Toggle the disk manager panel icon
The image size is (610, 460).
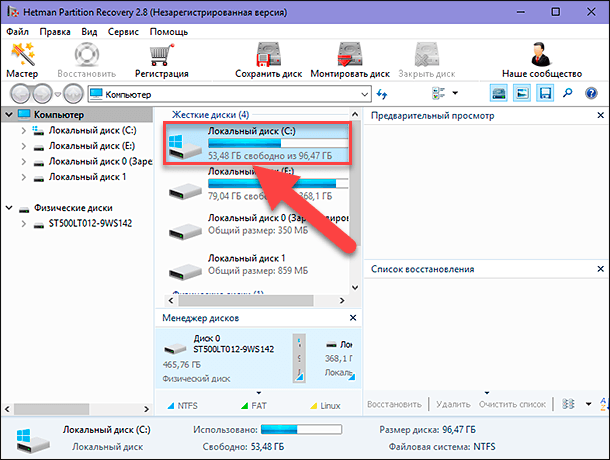click(498, 93)
